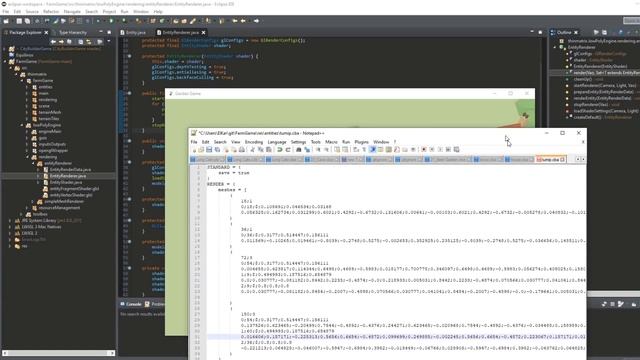
Task: Select LWJGL 3 Mac Natives library
Action: [41, 227]
